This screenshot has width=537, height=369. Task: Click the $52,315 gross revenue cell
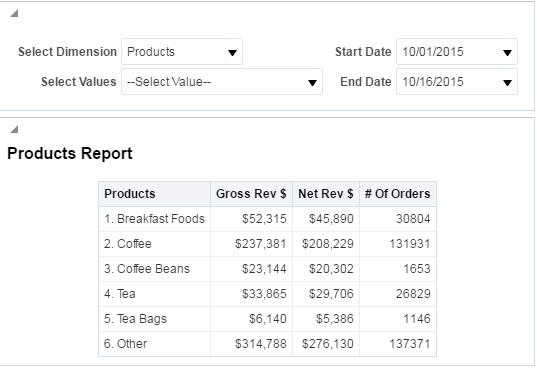coord(251,219)
